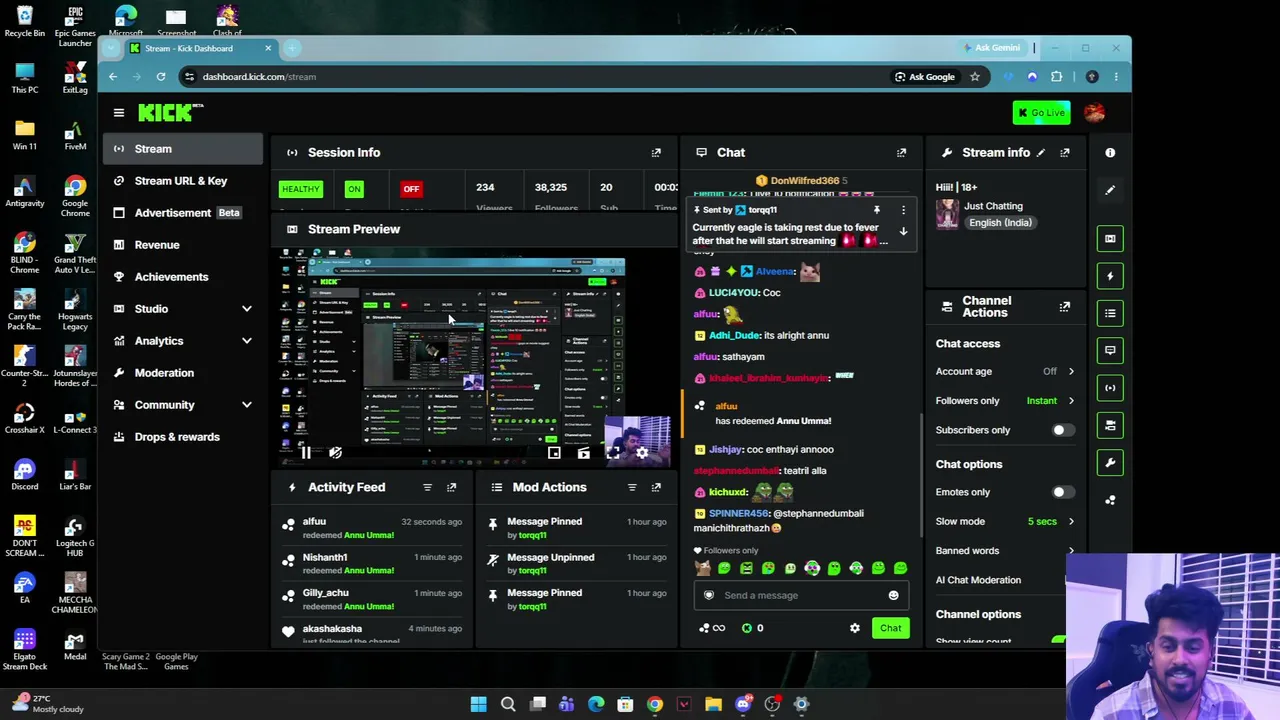Mute the stream preview audio

[x=335, y=453]
